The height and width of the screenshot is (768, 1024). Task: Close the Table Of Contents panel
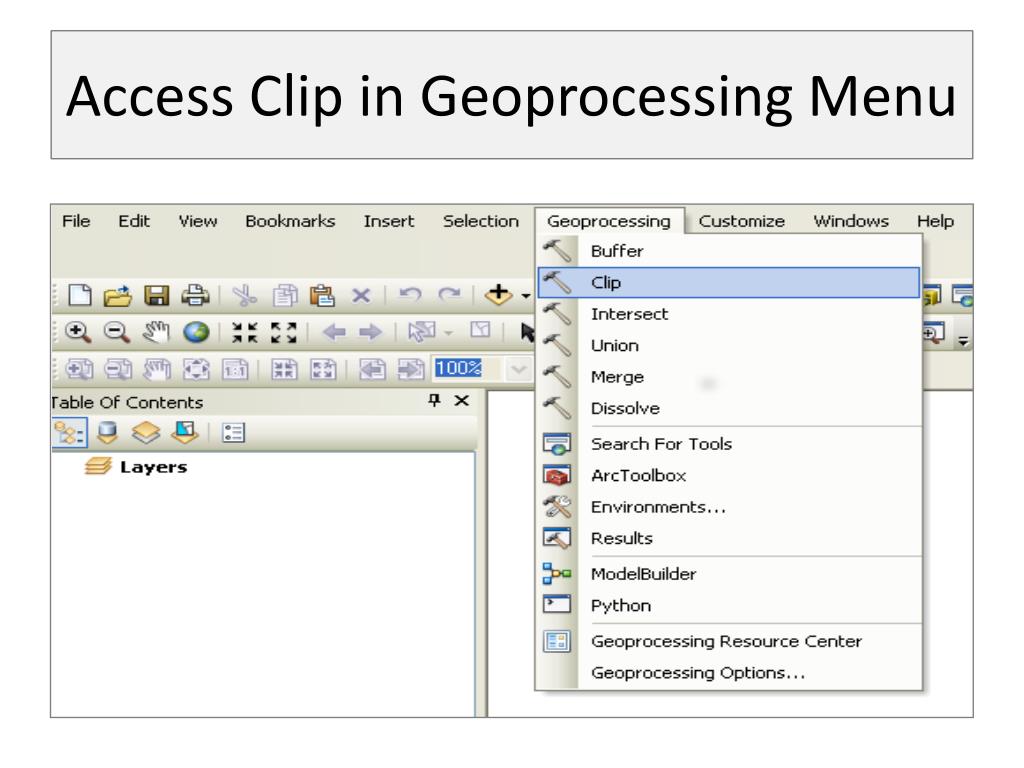point(462,400)
